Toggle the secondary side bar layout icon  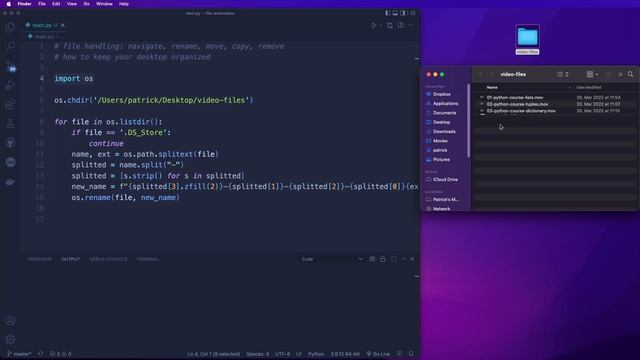click(403, 13)
